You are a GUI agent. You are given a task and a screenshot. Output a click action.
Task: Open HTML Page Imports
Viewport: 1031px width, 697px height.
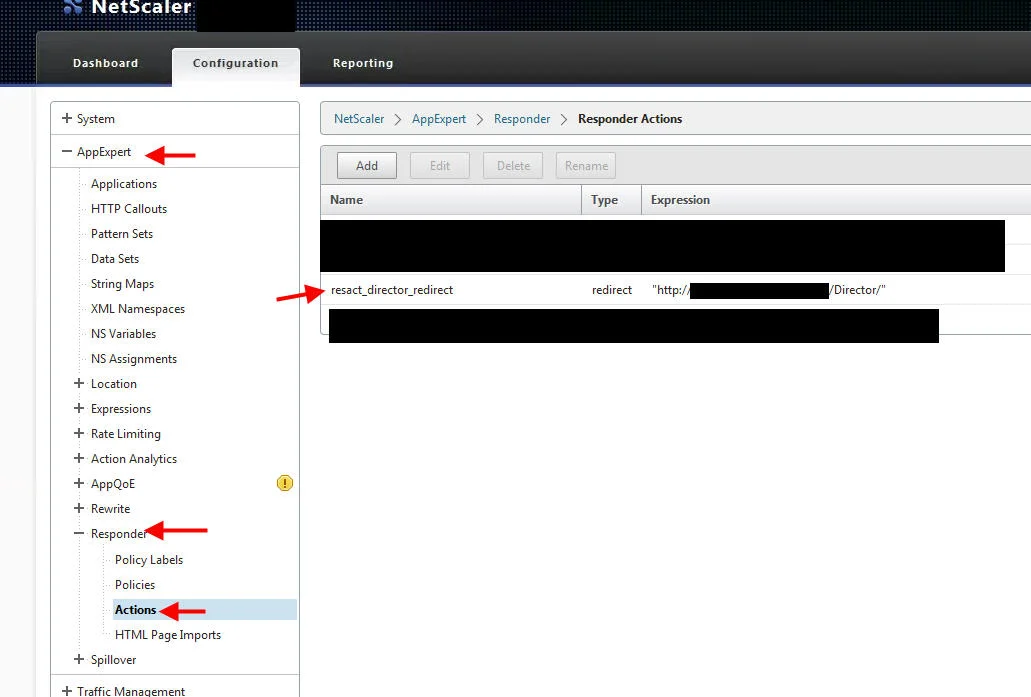pos(168,635)
